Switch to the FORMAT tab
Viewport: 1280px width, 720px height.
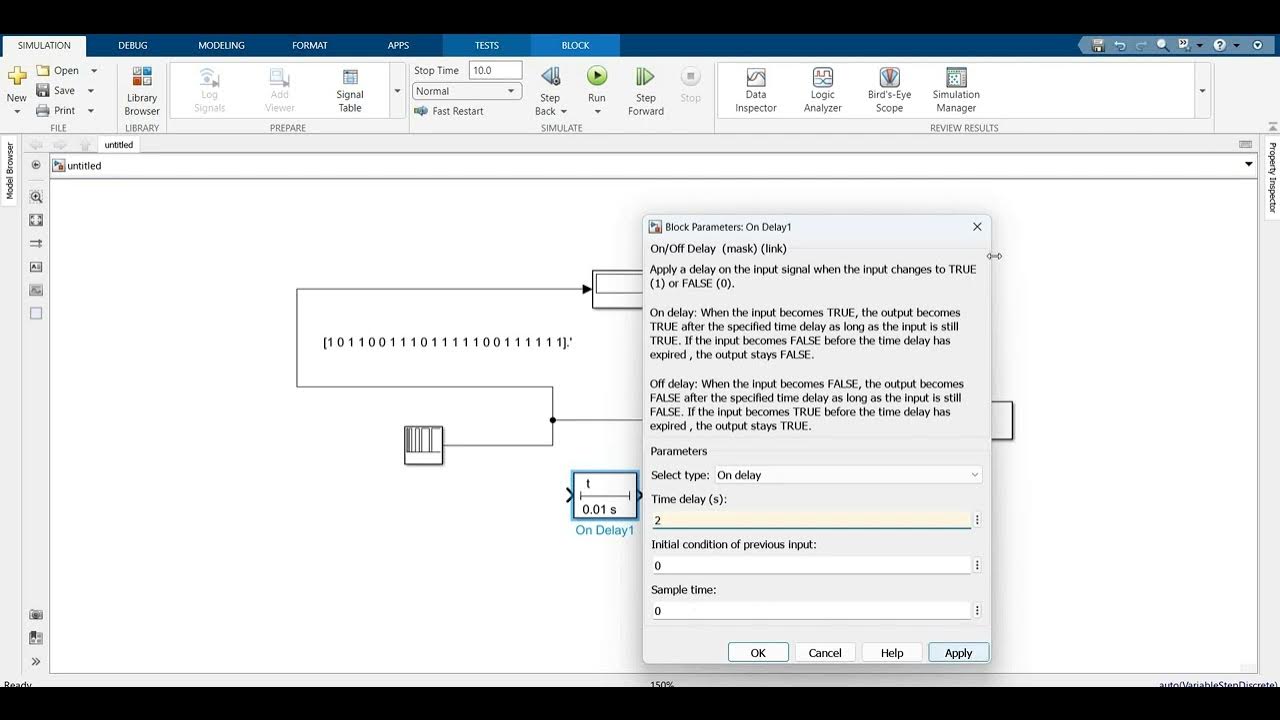tap(310, 45)
